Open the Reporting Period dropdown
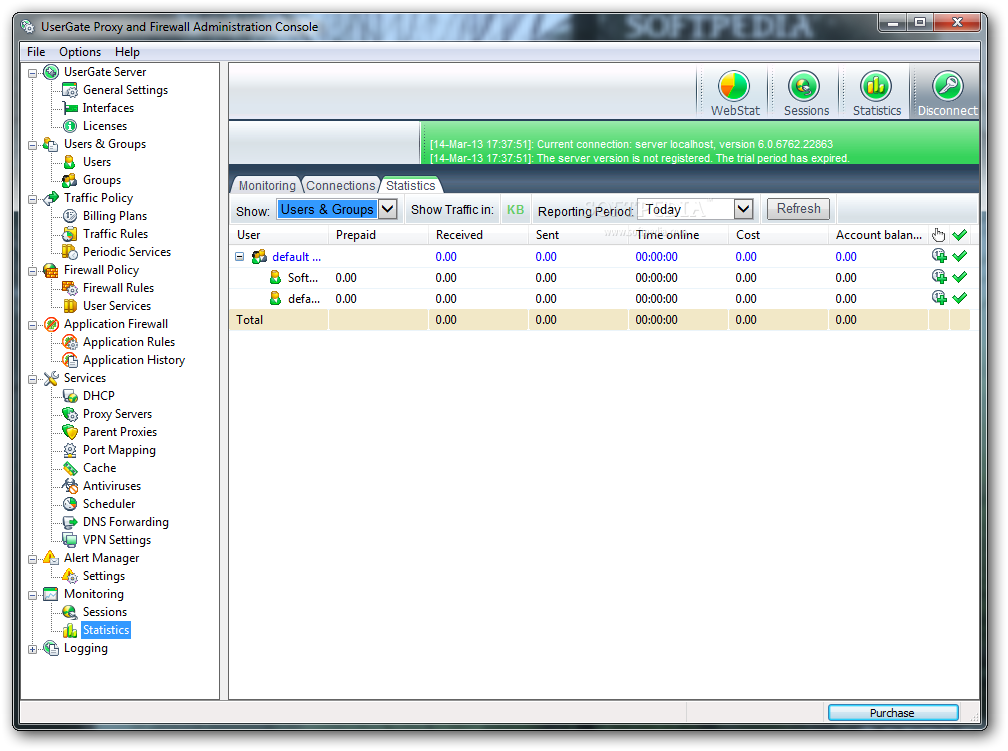The image size is (1008, 751). [743, 209]
